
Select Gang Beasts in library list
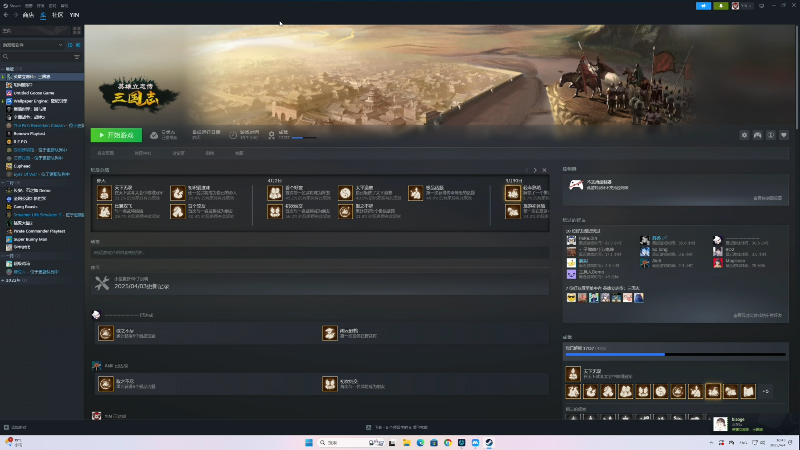26,207
